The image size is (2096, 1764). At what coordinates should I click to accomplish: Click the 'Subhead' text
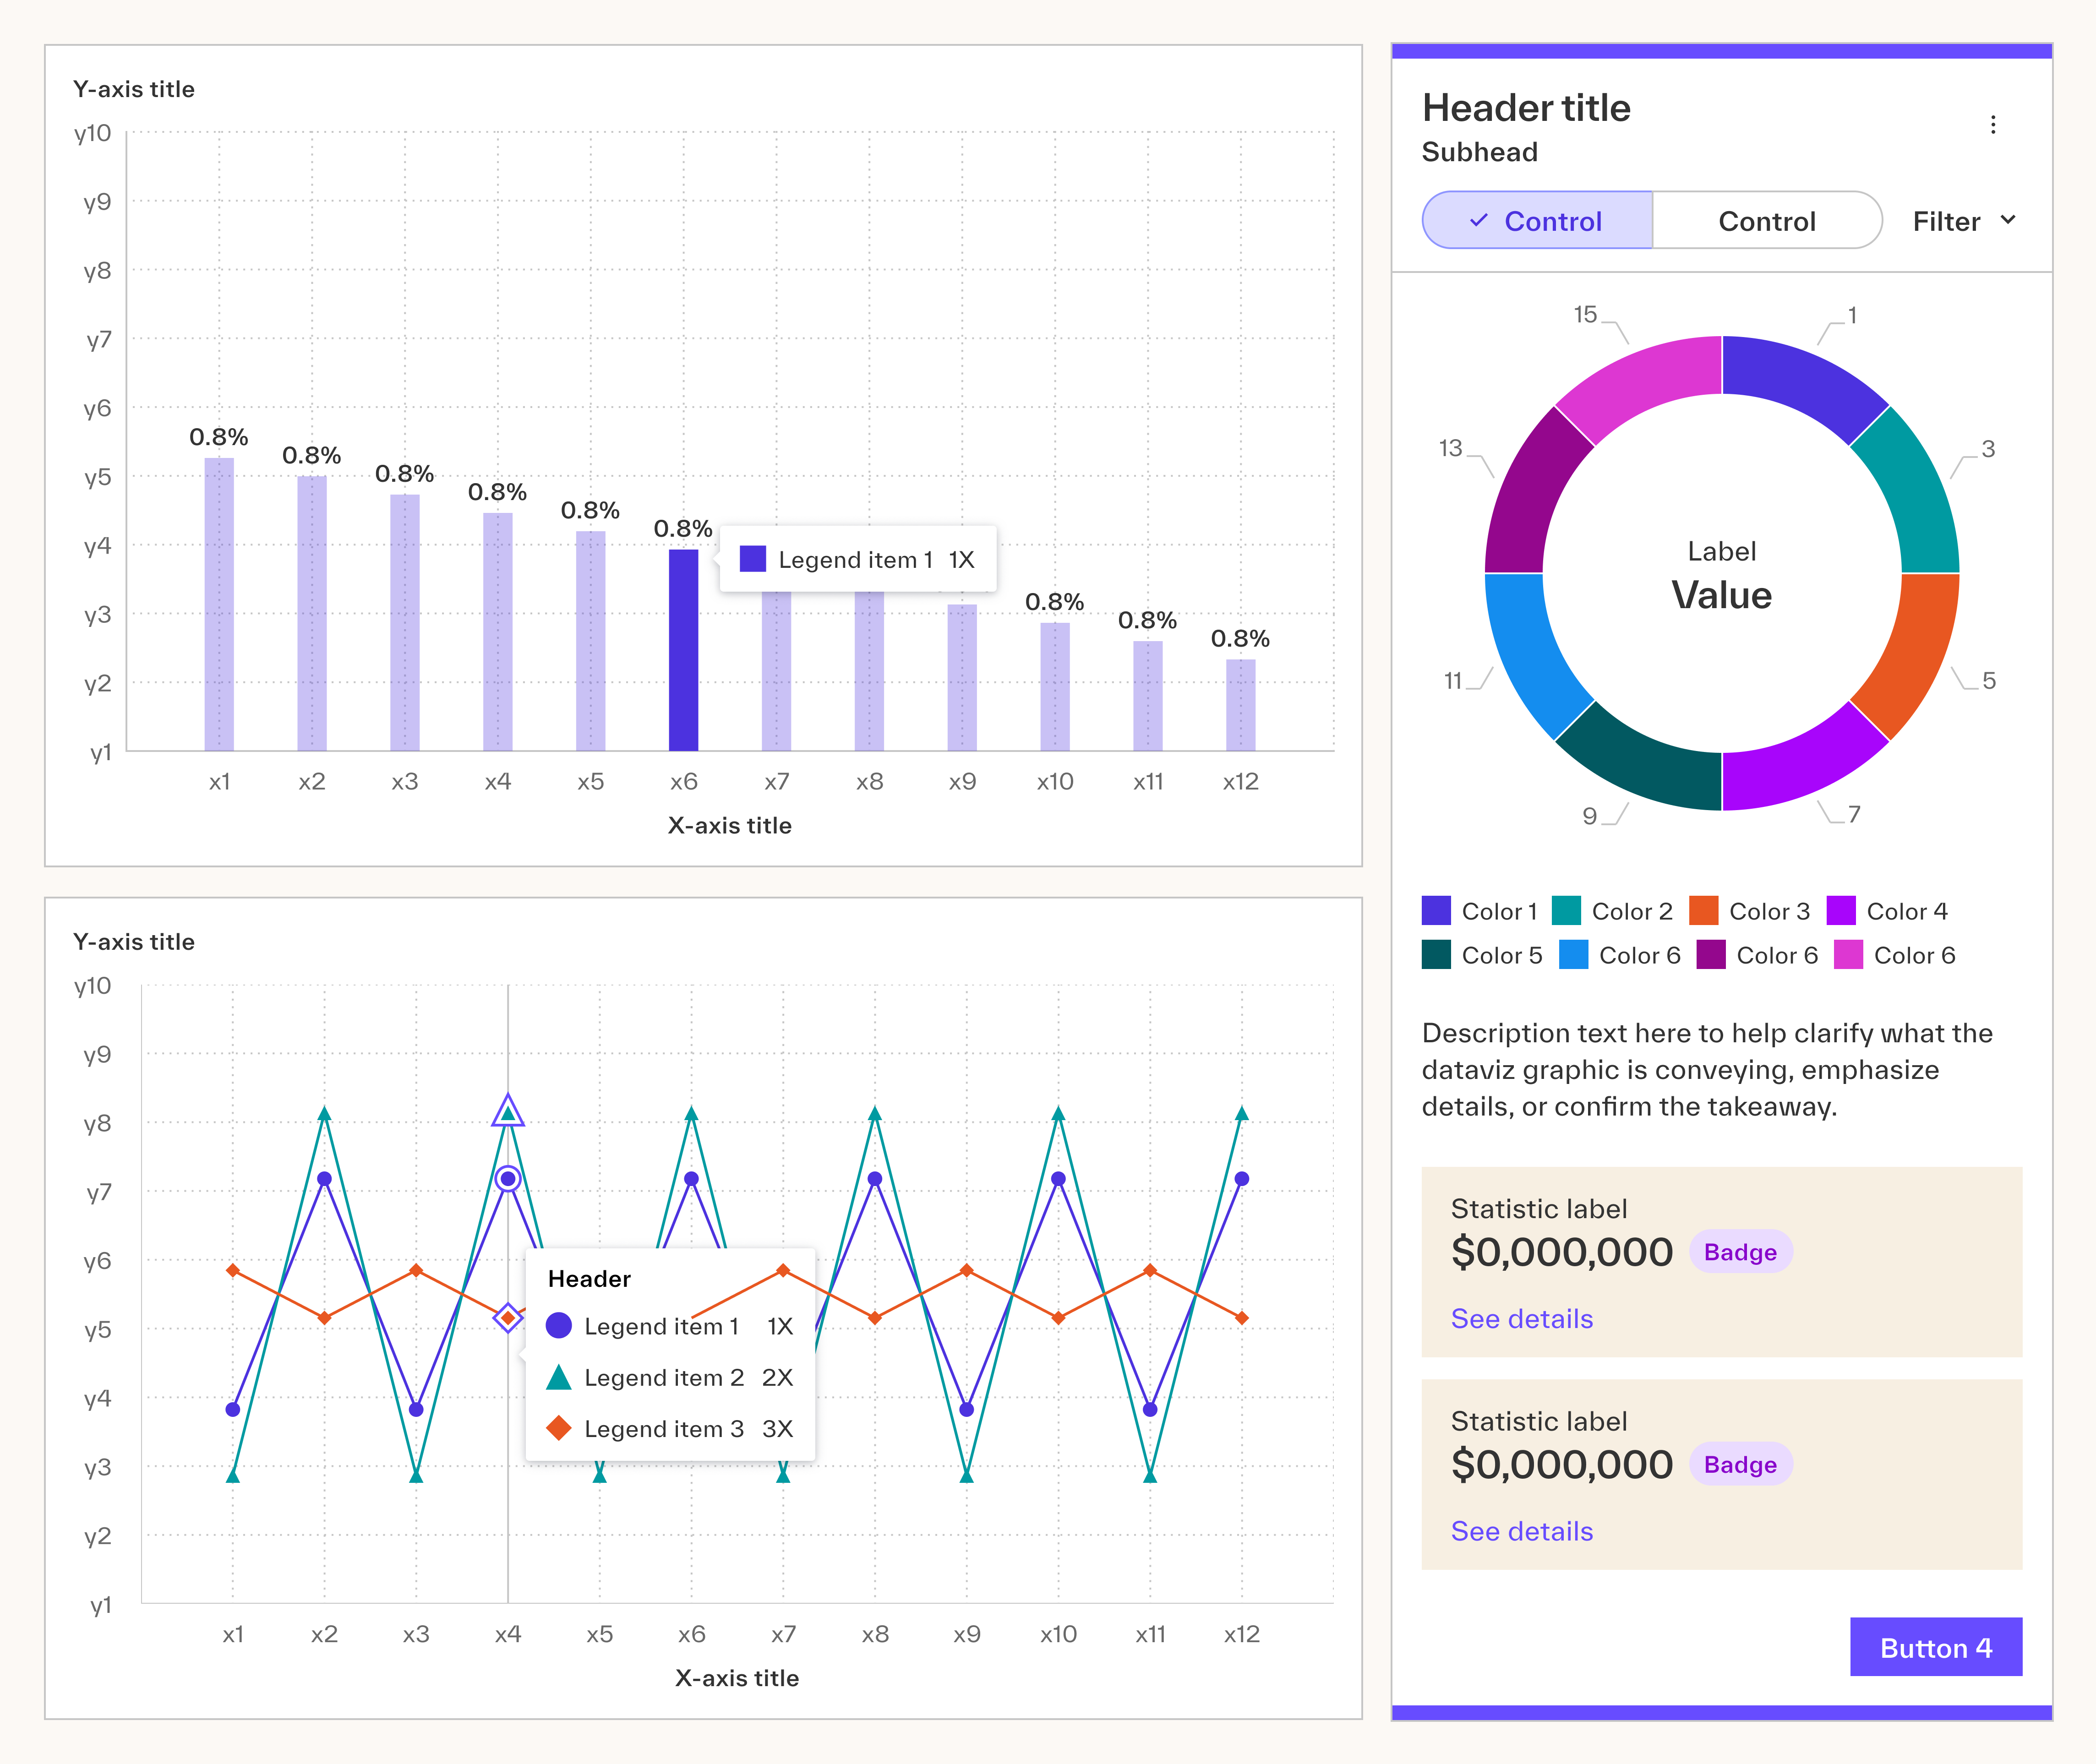[1480, 152]
